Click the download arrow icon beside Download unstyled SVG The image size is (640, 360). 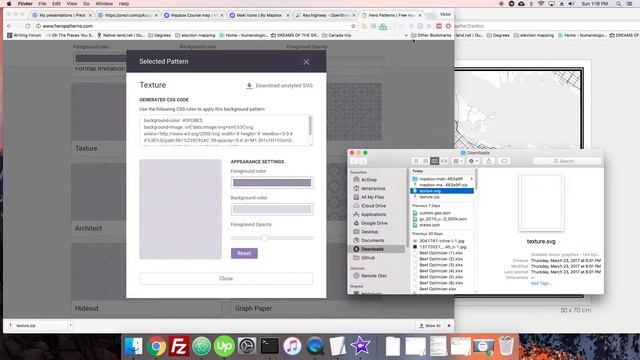coord(249,86)
